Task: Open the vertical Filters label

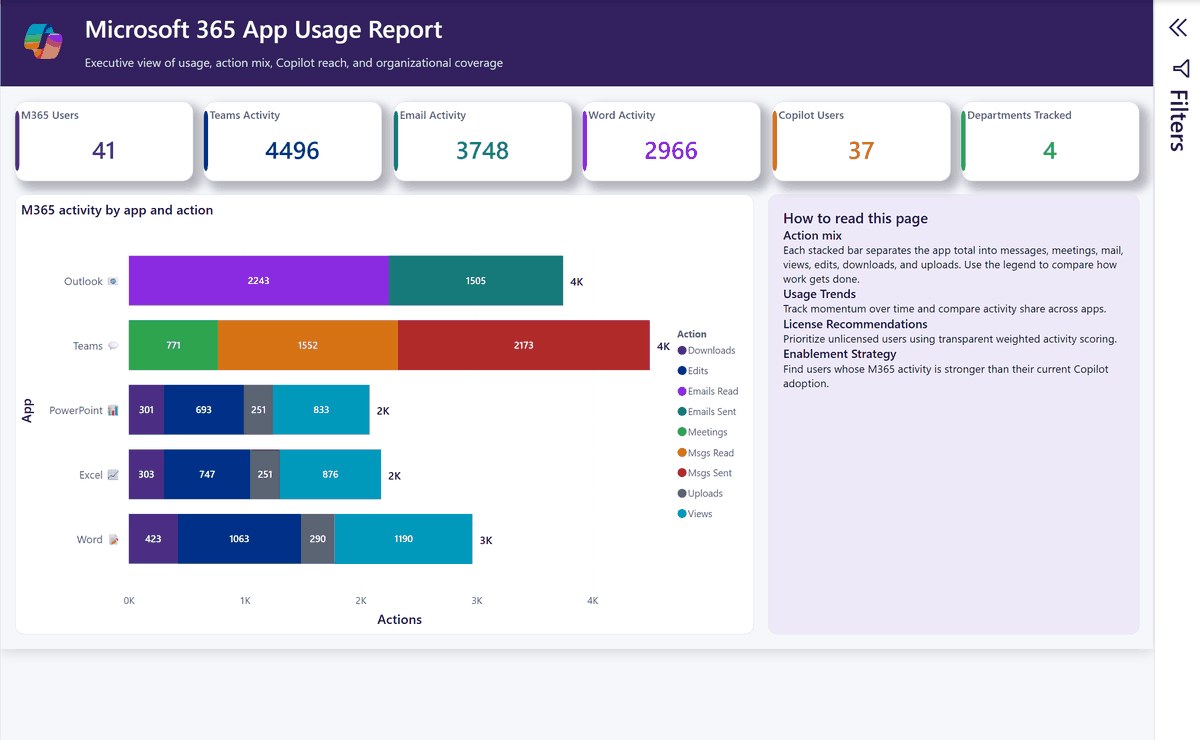Action: pos(1179,120)
